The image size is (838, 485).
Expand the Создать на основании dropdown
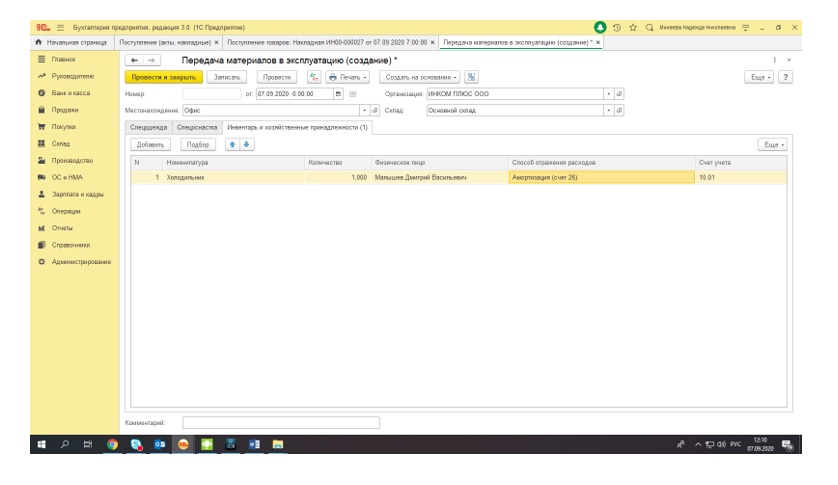tap(423, 77)
